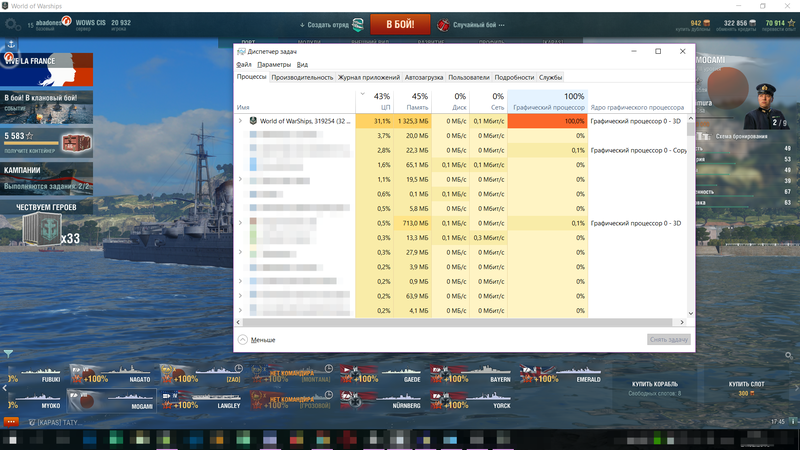Select the Gaede ship in carousel

[x=381, y=376]
